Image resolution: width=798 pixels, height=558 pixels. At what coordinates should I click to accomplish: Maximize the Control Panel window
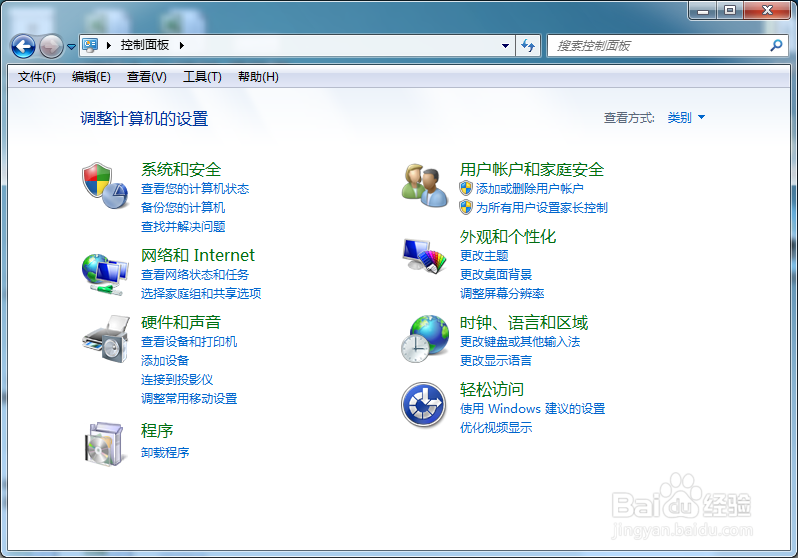730,10
